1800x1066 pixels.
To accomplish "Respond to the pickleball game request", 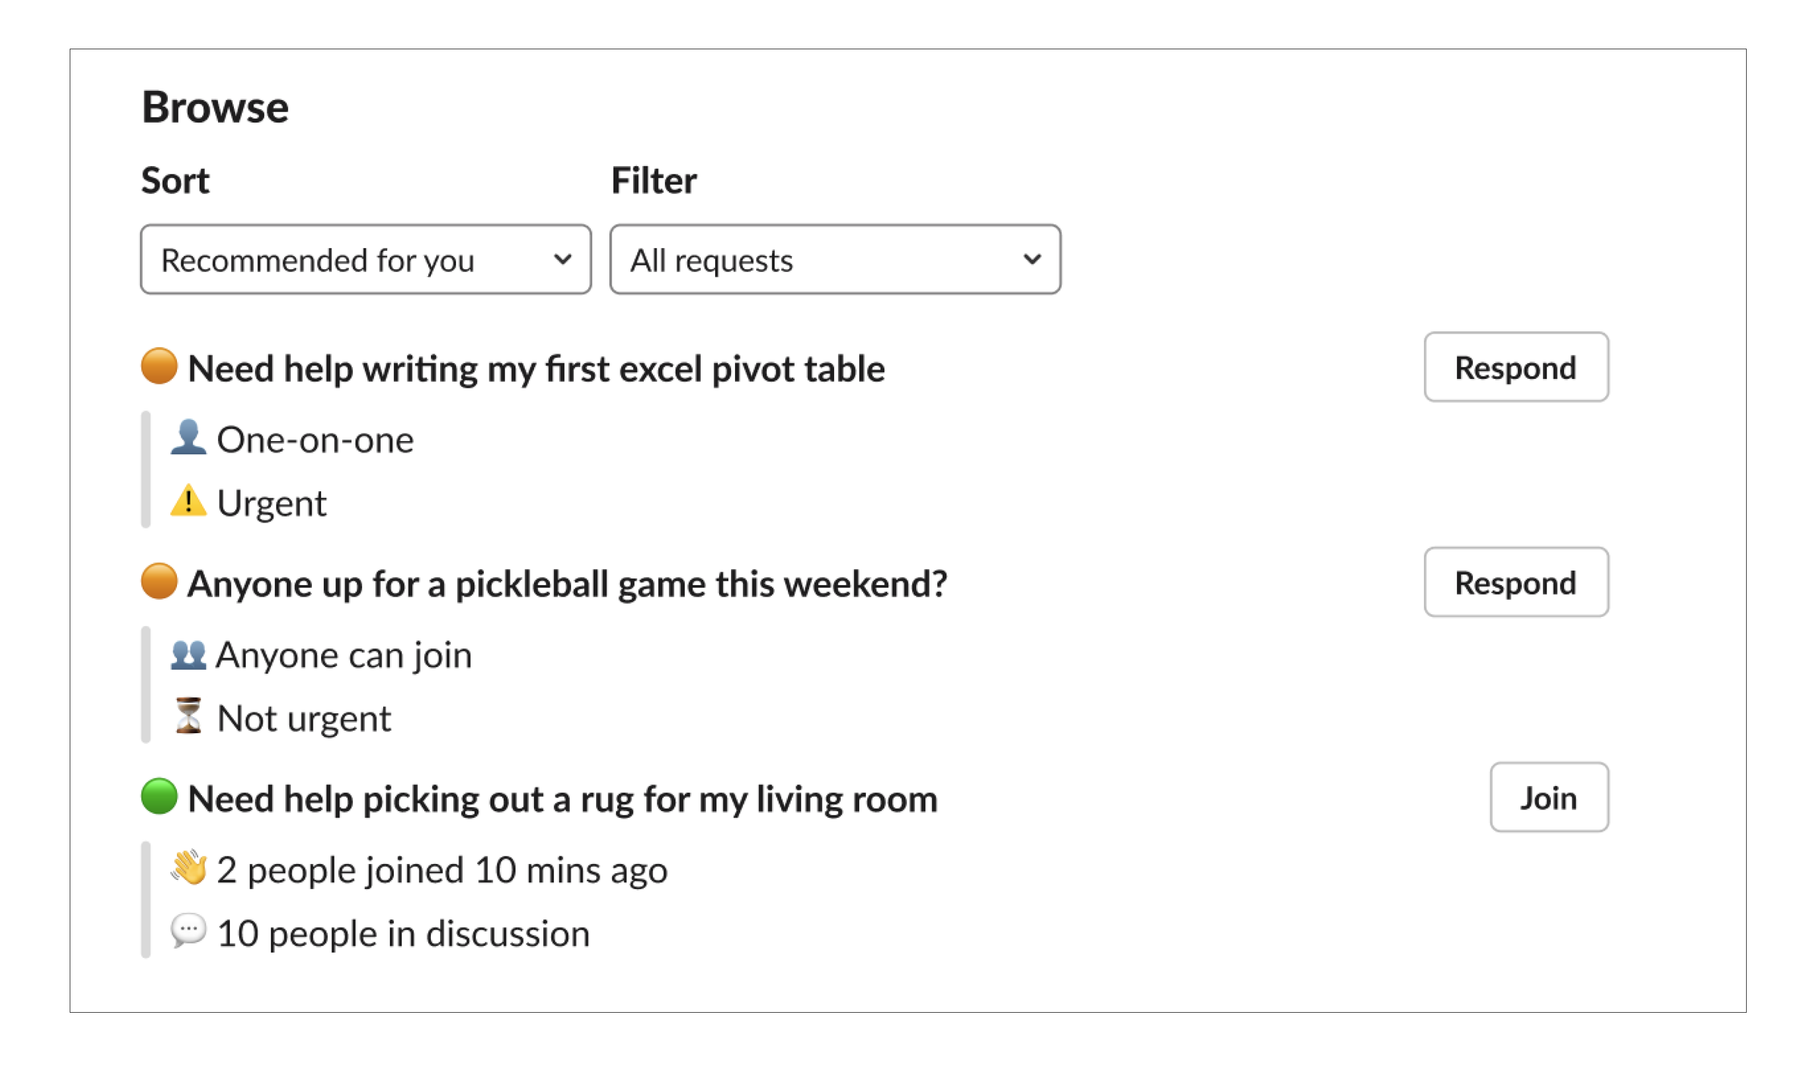I will (x=1515, y=583).
